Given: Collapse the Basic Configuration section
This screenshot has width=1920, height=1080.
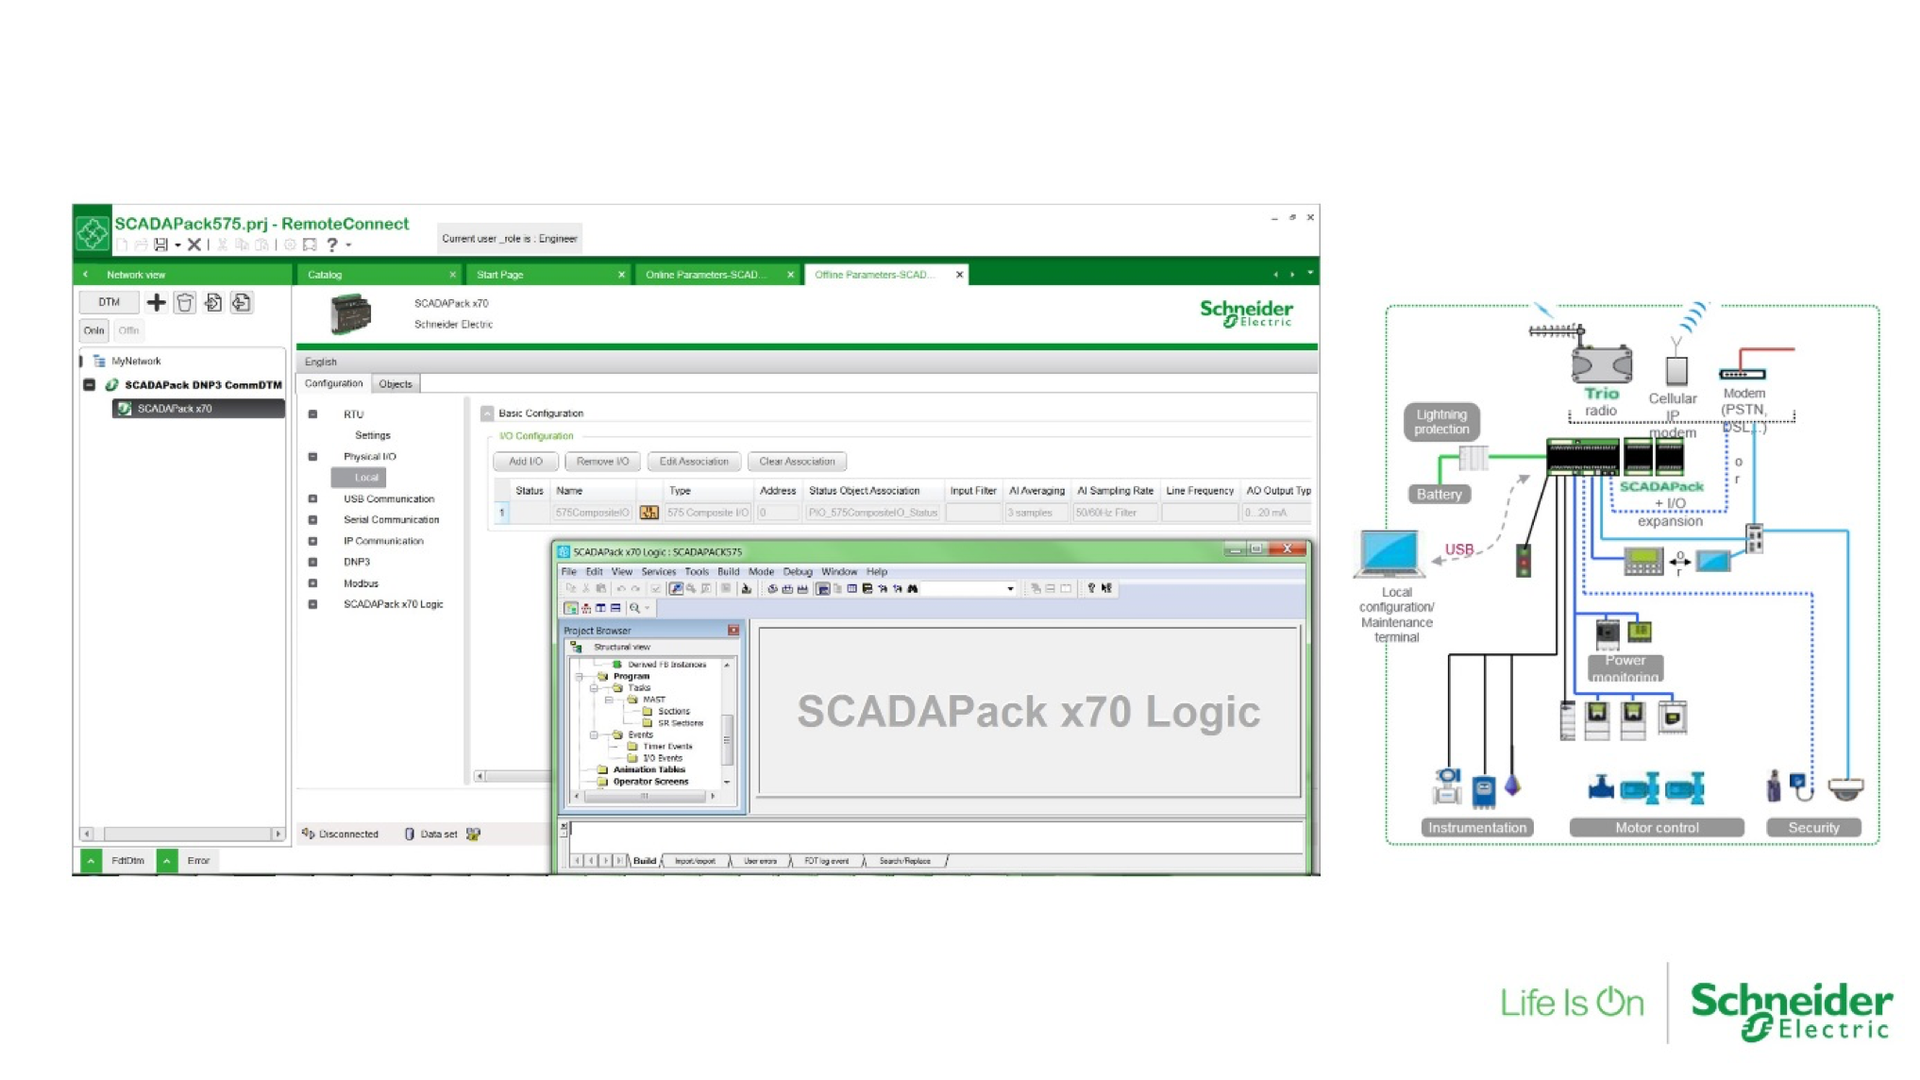Looking at the screenshot, I should click(487, 413).
